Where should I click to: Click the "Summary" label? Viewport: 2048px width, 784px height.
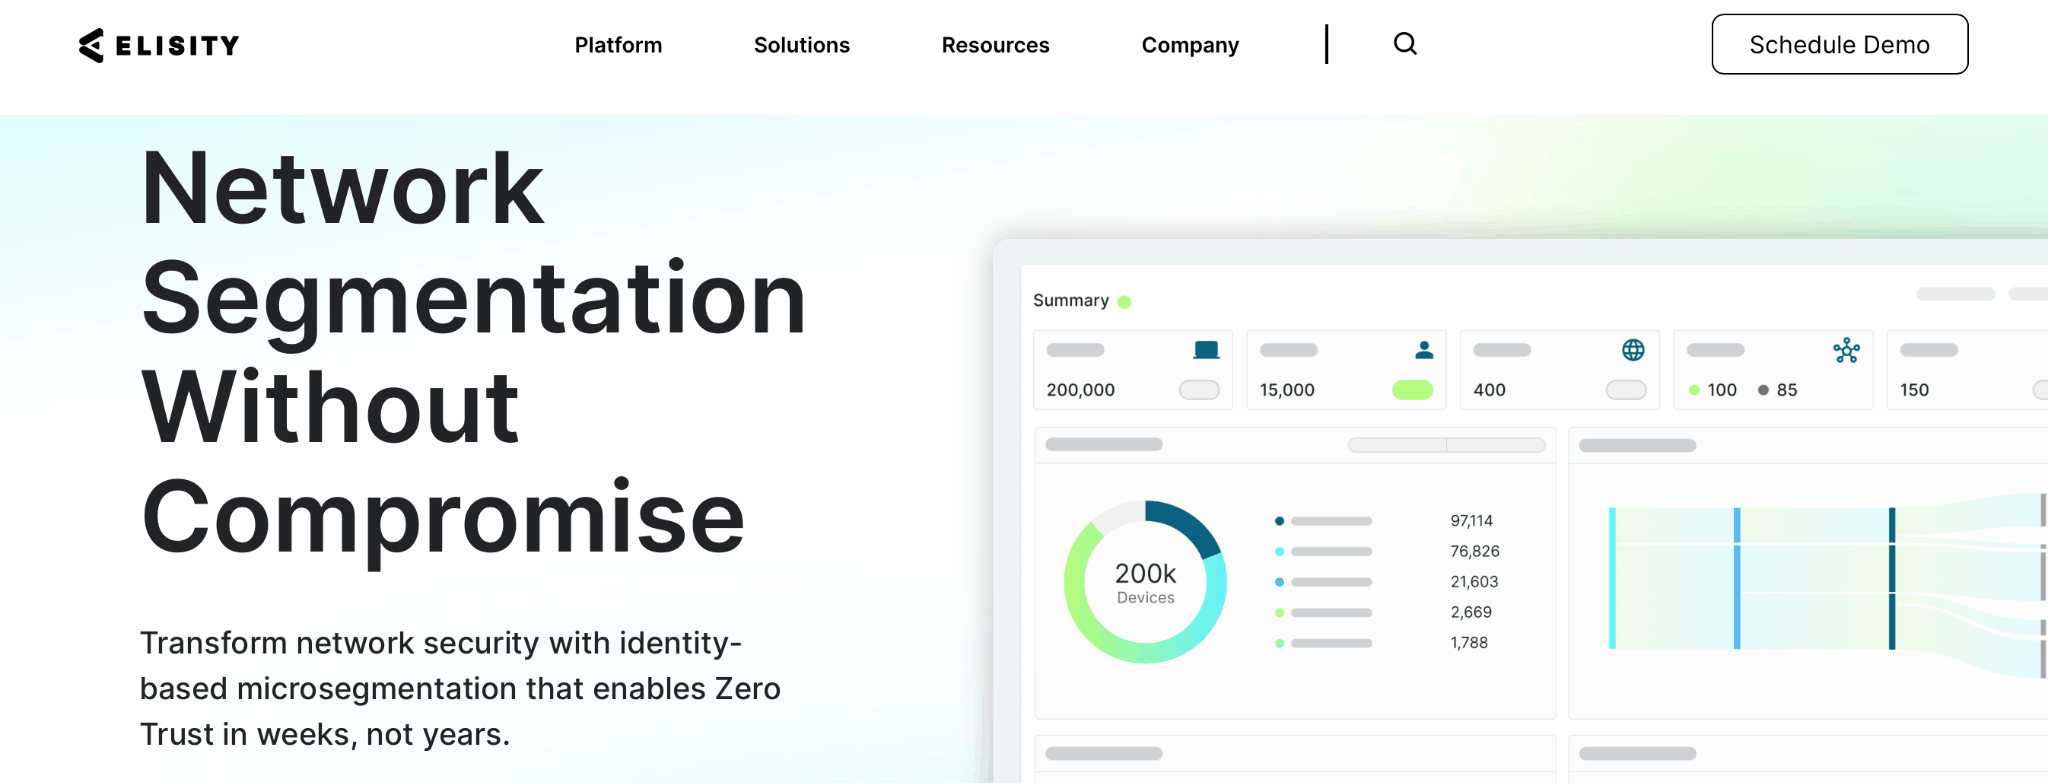click(x=1071, y=301)
